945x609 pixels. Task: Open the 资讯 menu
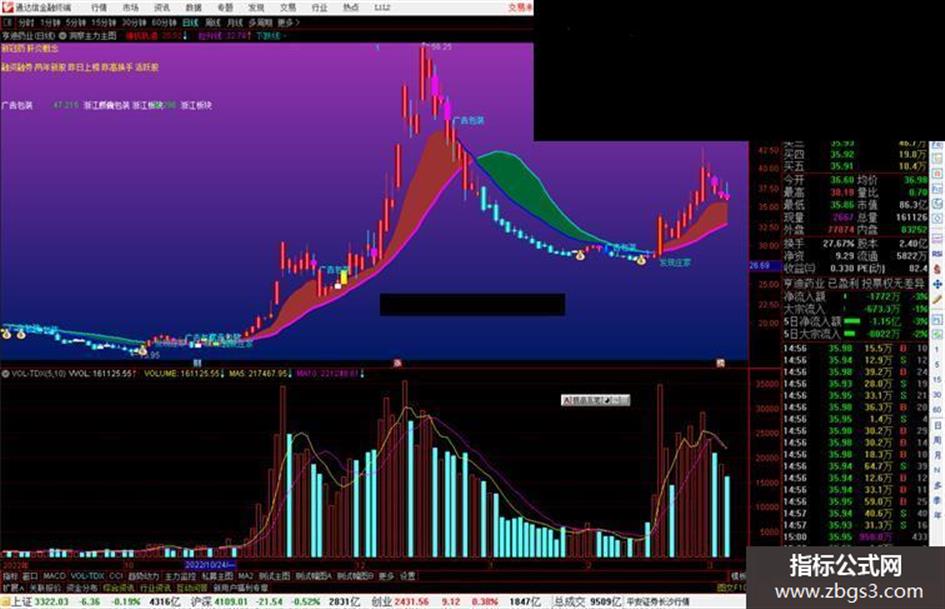[x=162, y=8]
